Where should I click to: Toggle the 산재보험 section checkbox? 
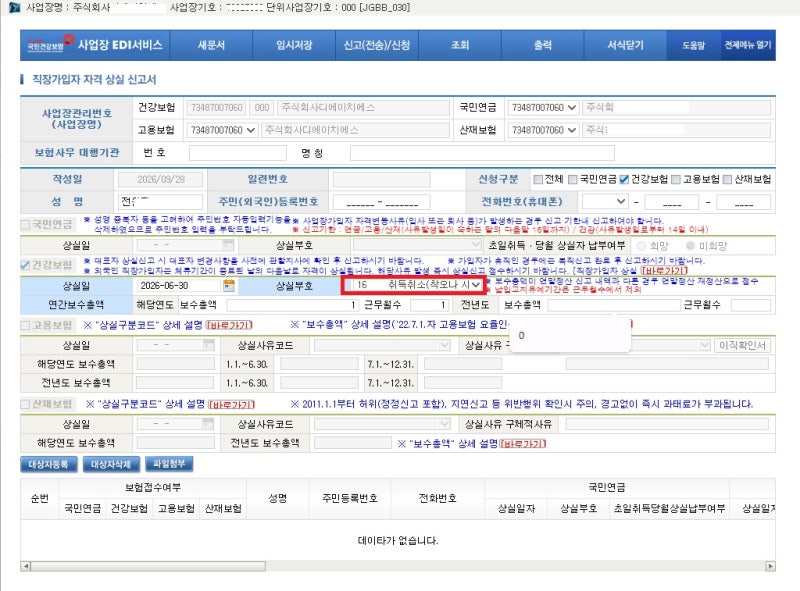(25, 404)
